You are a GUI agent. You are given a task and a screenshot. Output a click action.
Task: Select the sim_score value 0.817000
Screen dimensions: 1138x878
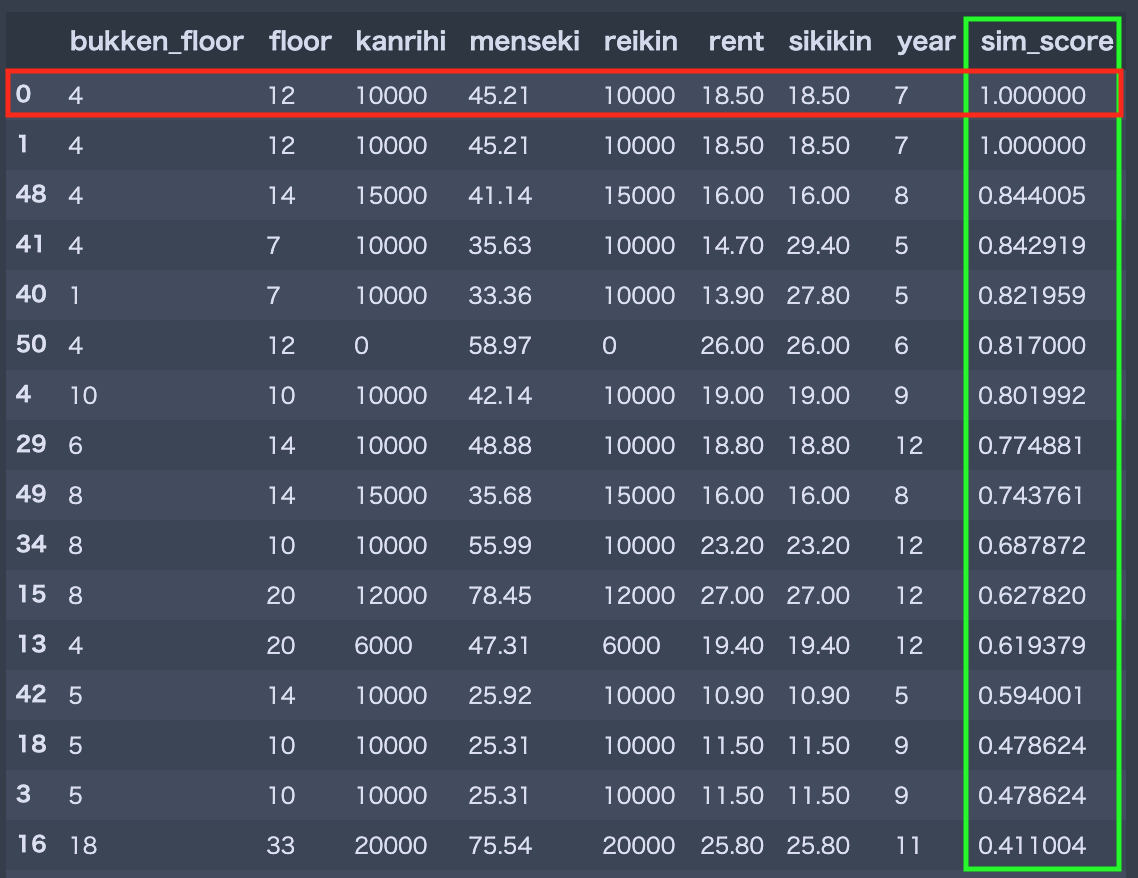pos(1031,345)
